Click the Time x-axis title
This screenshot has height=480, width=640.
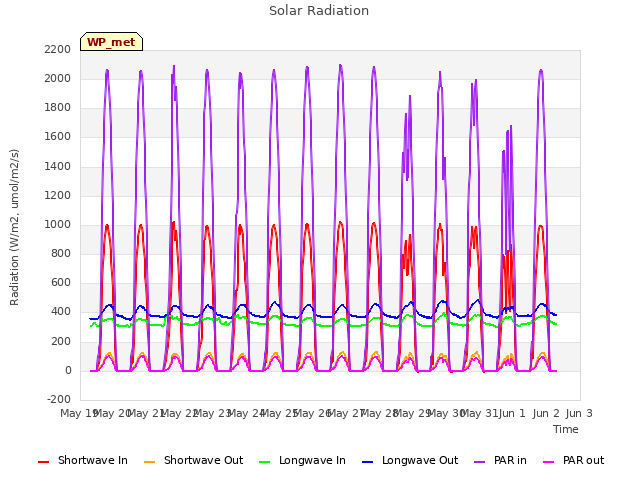[x=566, y=429]
